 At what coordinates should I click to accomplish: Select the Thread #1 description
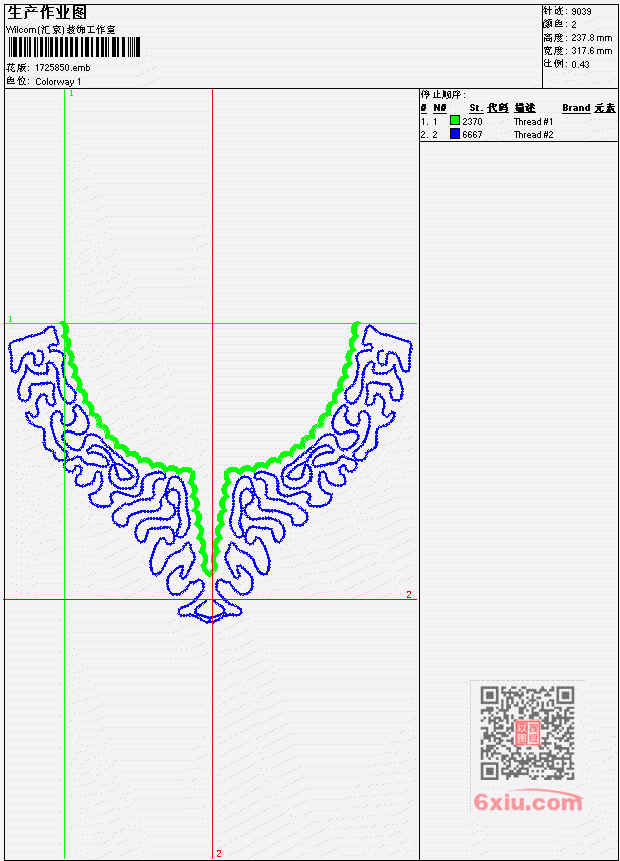[533, 121]
